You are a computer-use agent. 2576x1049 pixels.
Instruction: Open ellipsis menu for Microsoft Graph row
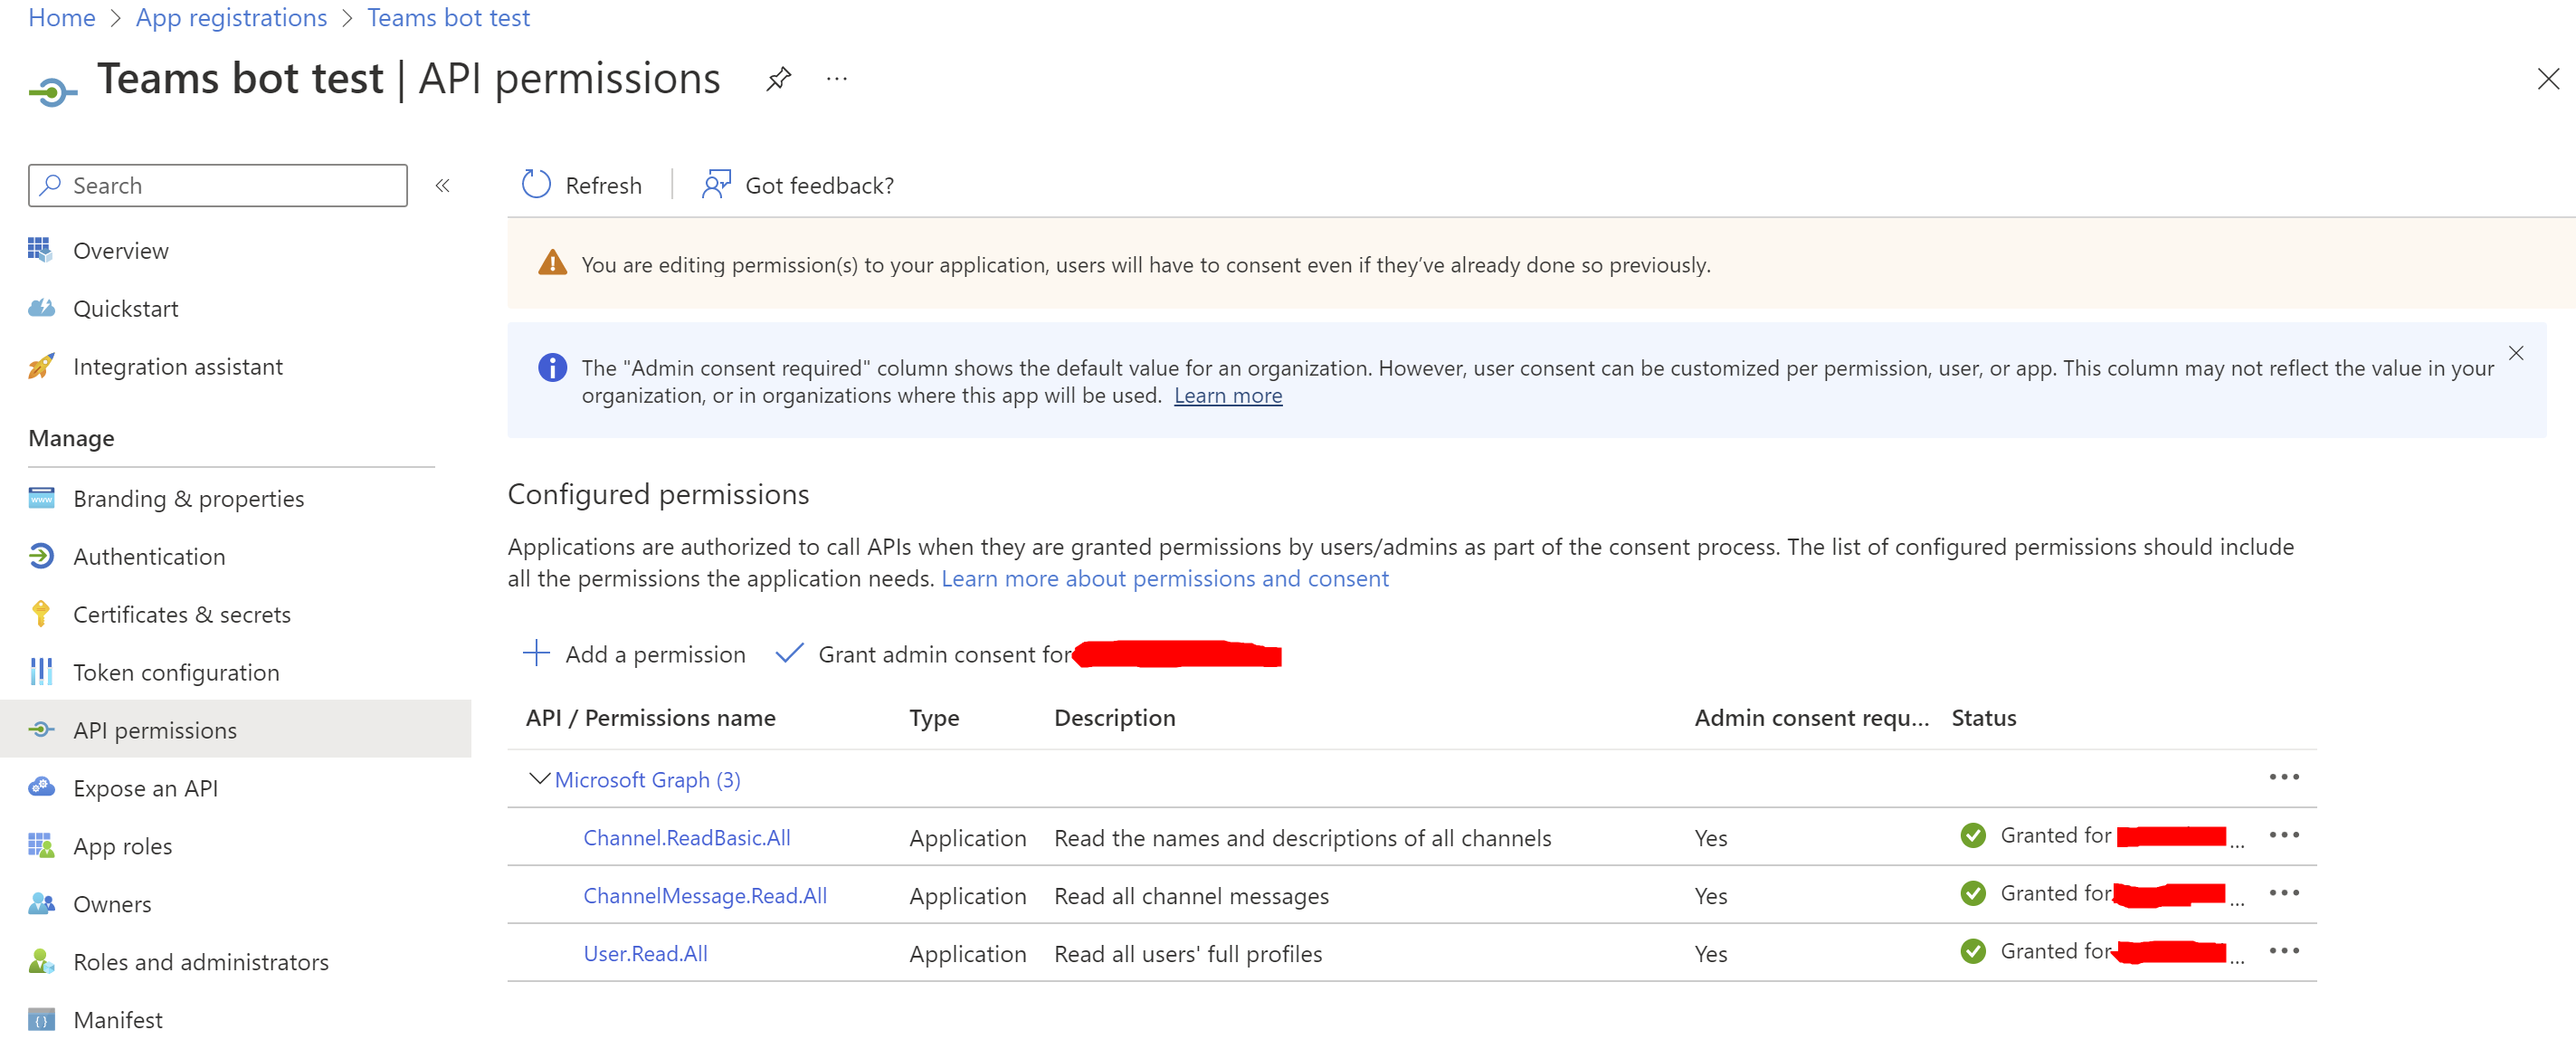pyautogui.click(x=2283, y=777)
